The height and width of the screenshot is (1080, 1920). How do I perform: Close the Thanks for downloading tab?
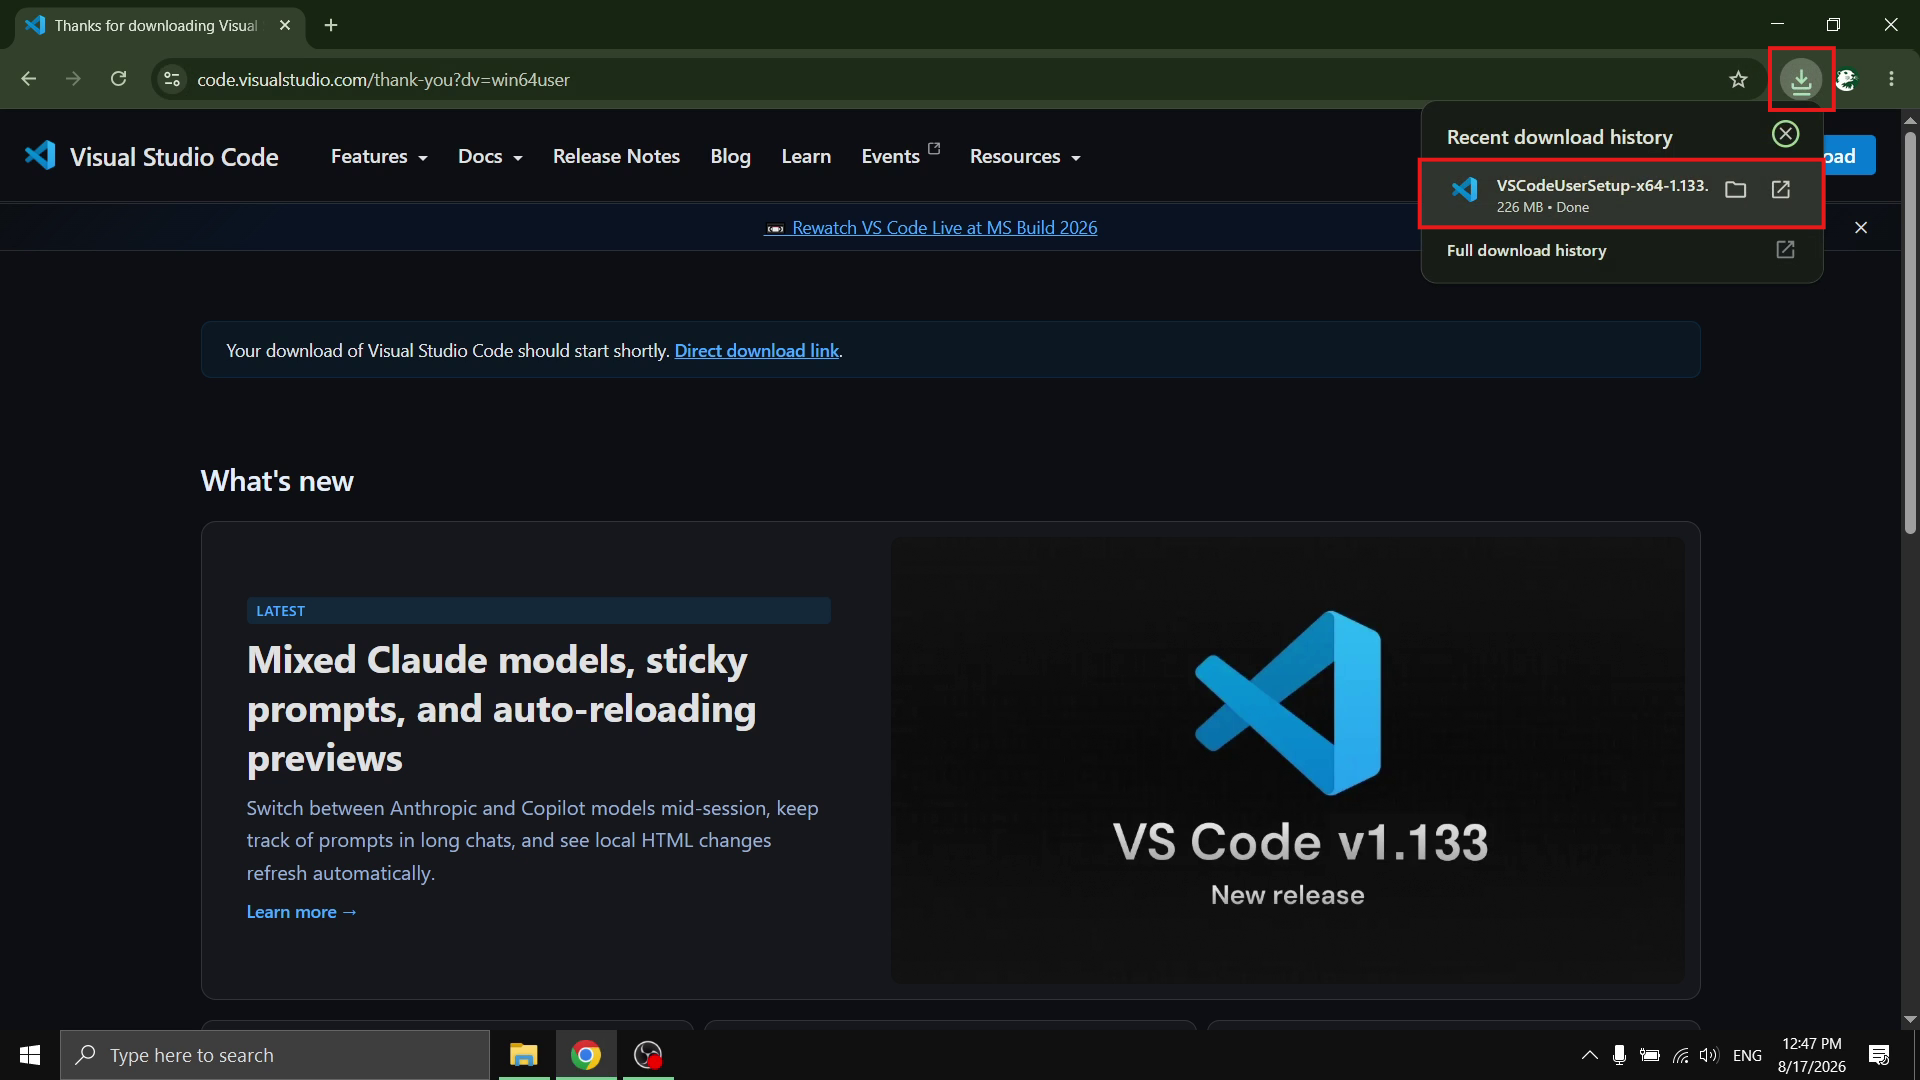pyautogui.click(x=285, y=25)
